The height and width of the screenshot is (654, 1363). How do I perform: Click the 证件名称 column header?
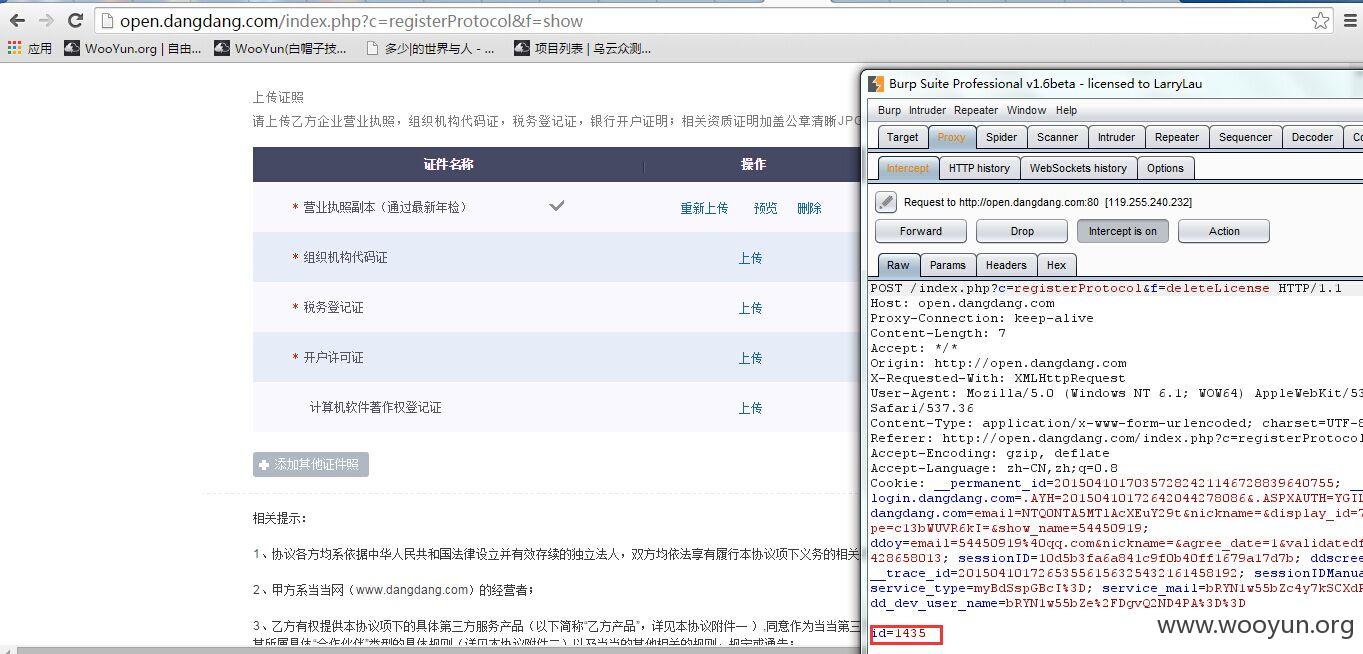448,164
